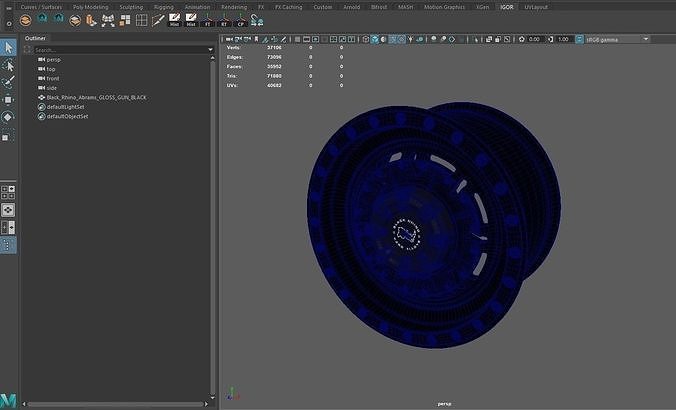Toggle film gate viewport icon

point(307,39)
